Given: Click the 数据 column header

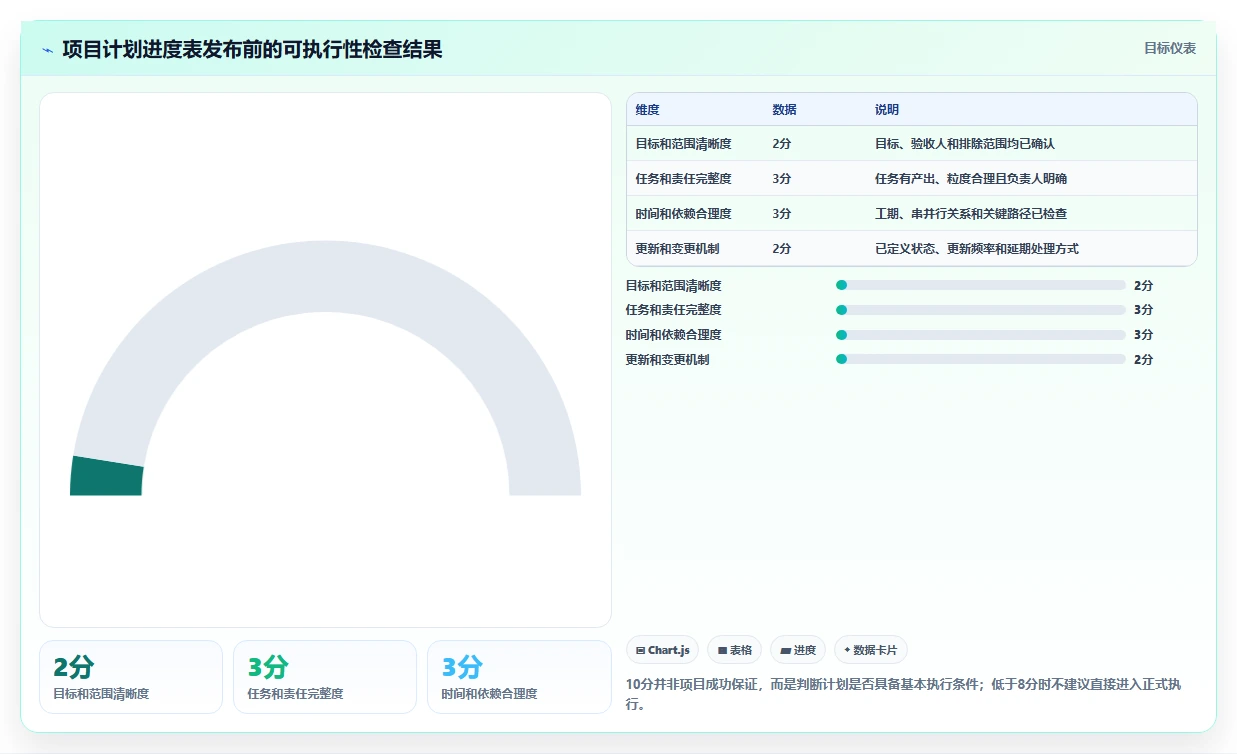Looking at the screenshot, I should click(785, 110).
